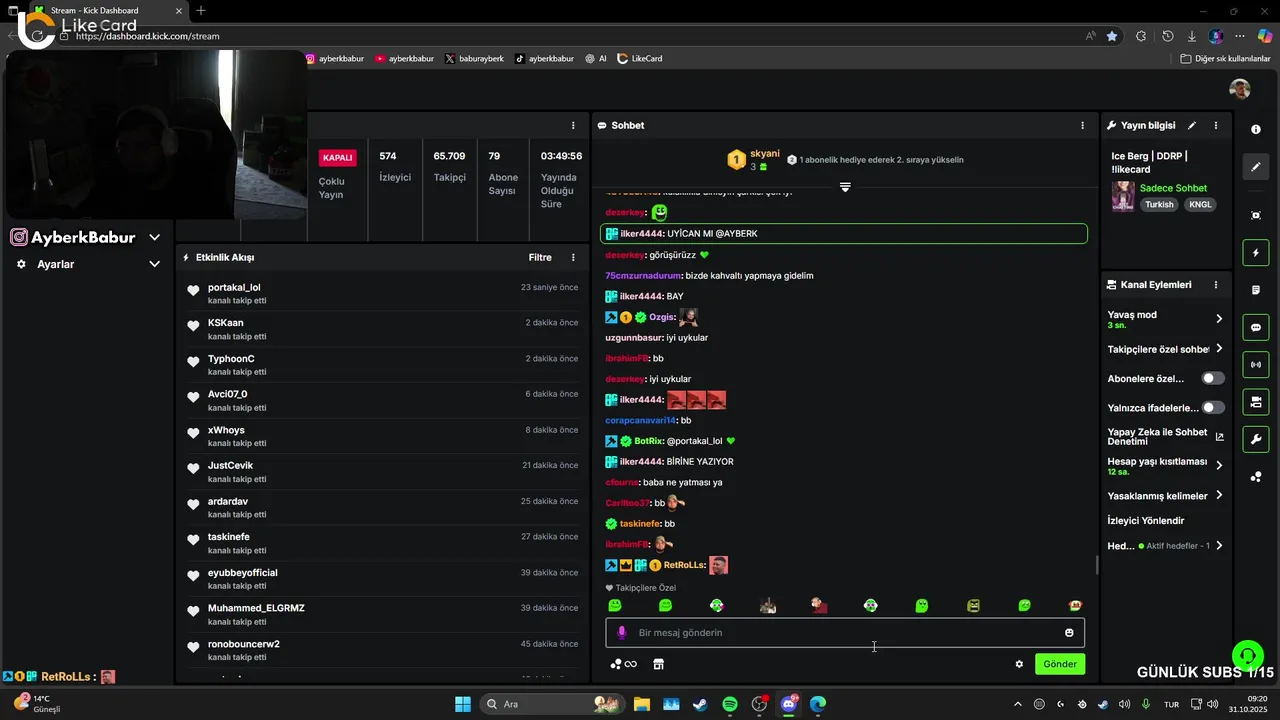Click Sadece Sohbet category link
1280x720 pixels.
[1173, 188]
